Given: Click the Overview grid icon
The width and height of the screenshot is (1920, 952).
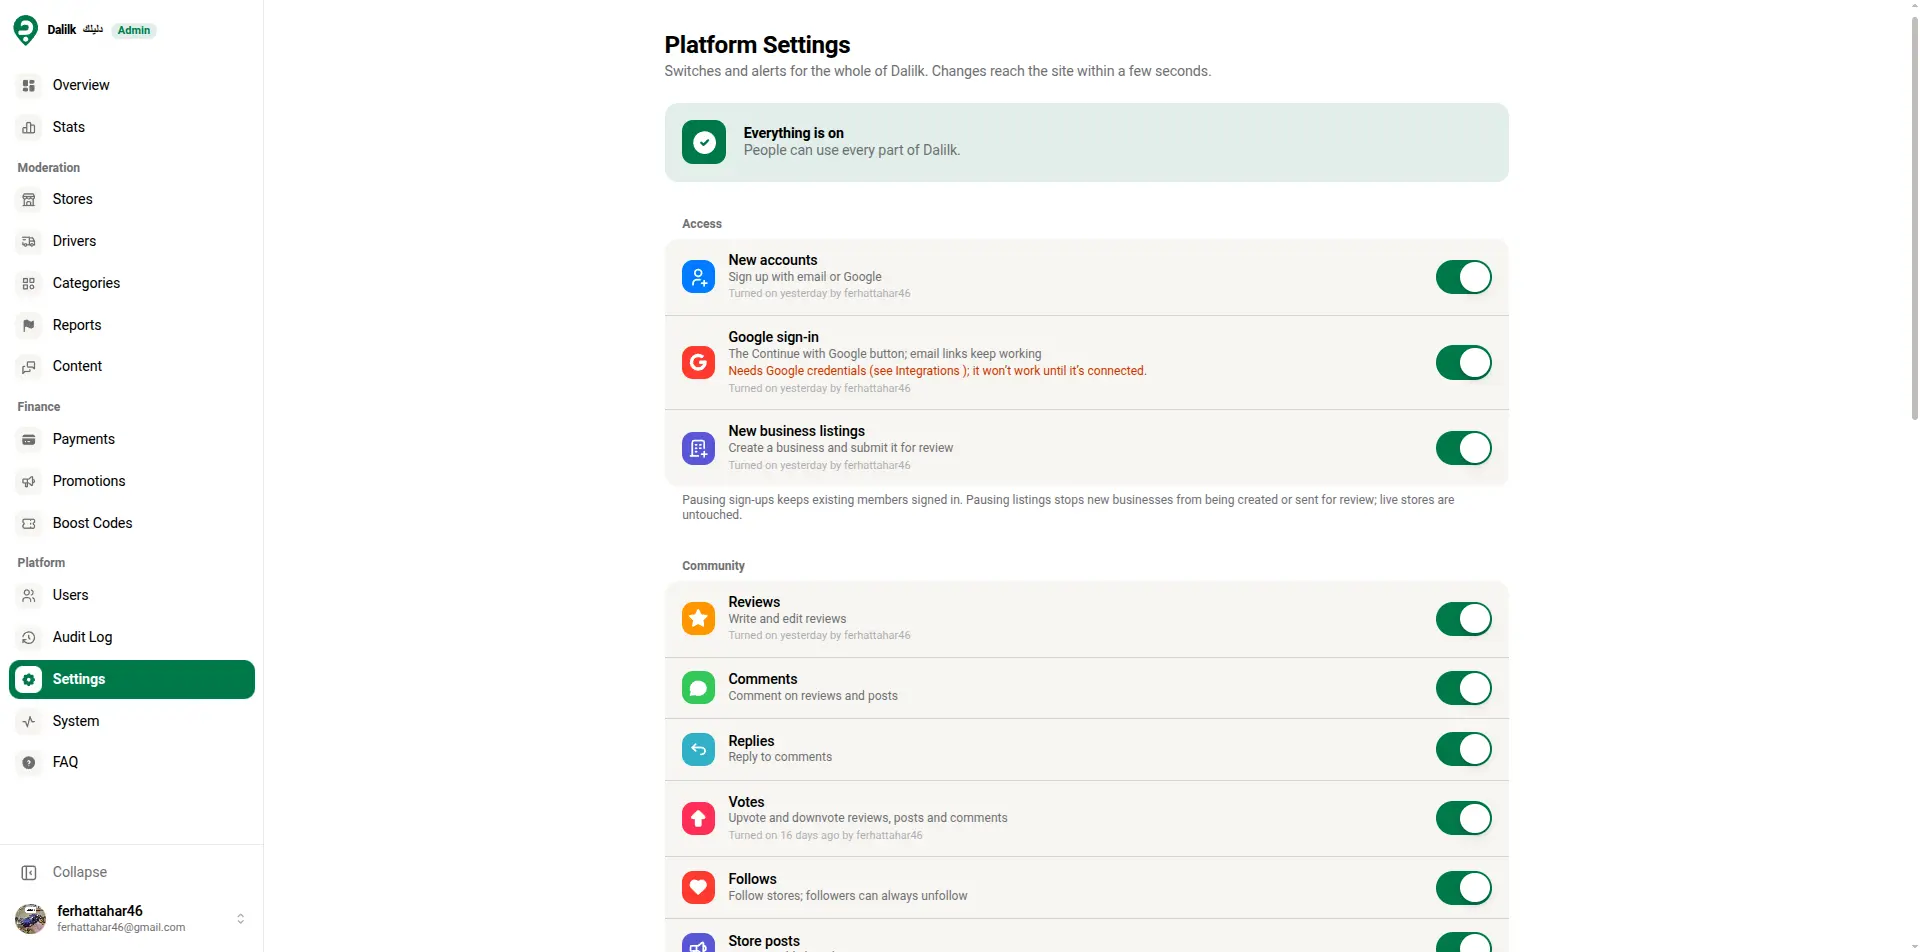Looking at the screenshot, I should tap(29, 86).
